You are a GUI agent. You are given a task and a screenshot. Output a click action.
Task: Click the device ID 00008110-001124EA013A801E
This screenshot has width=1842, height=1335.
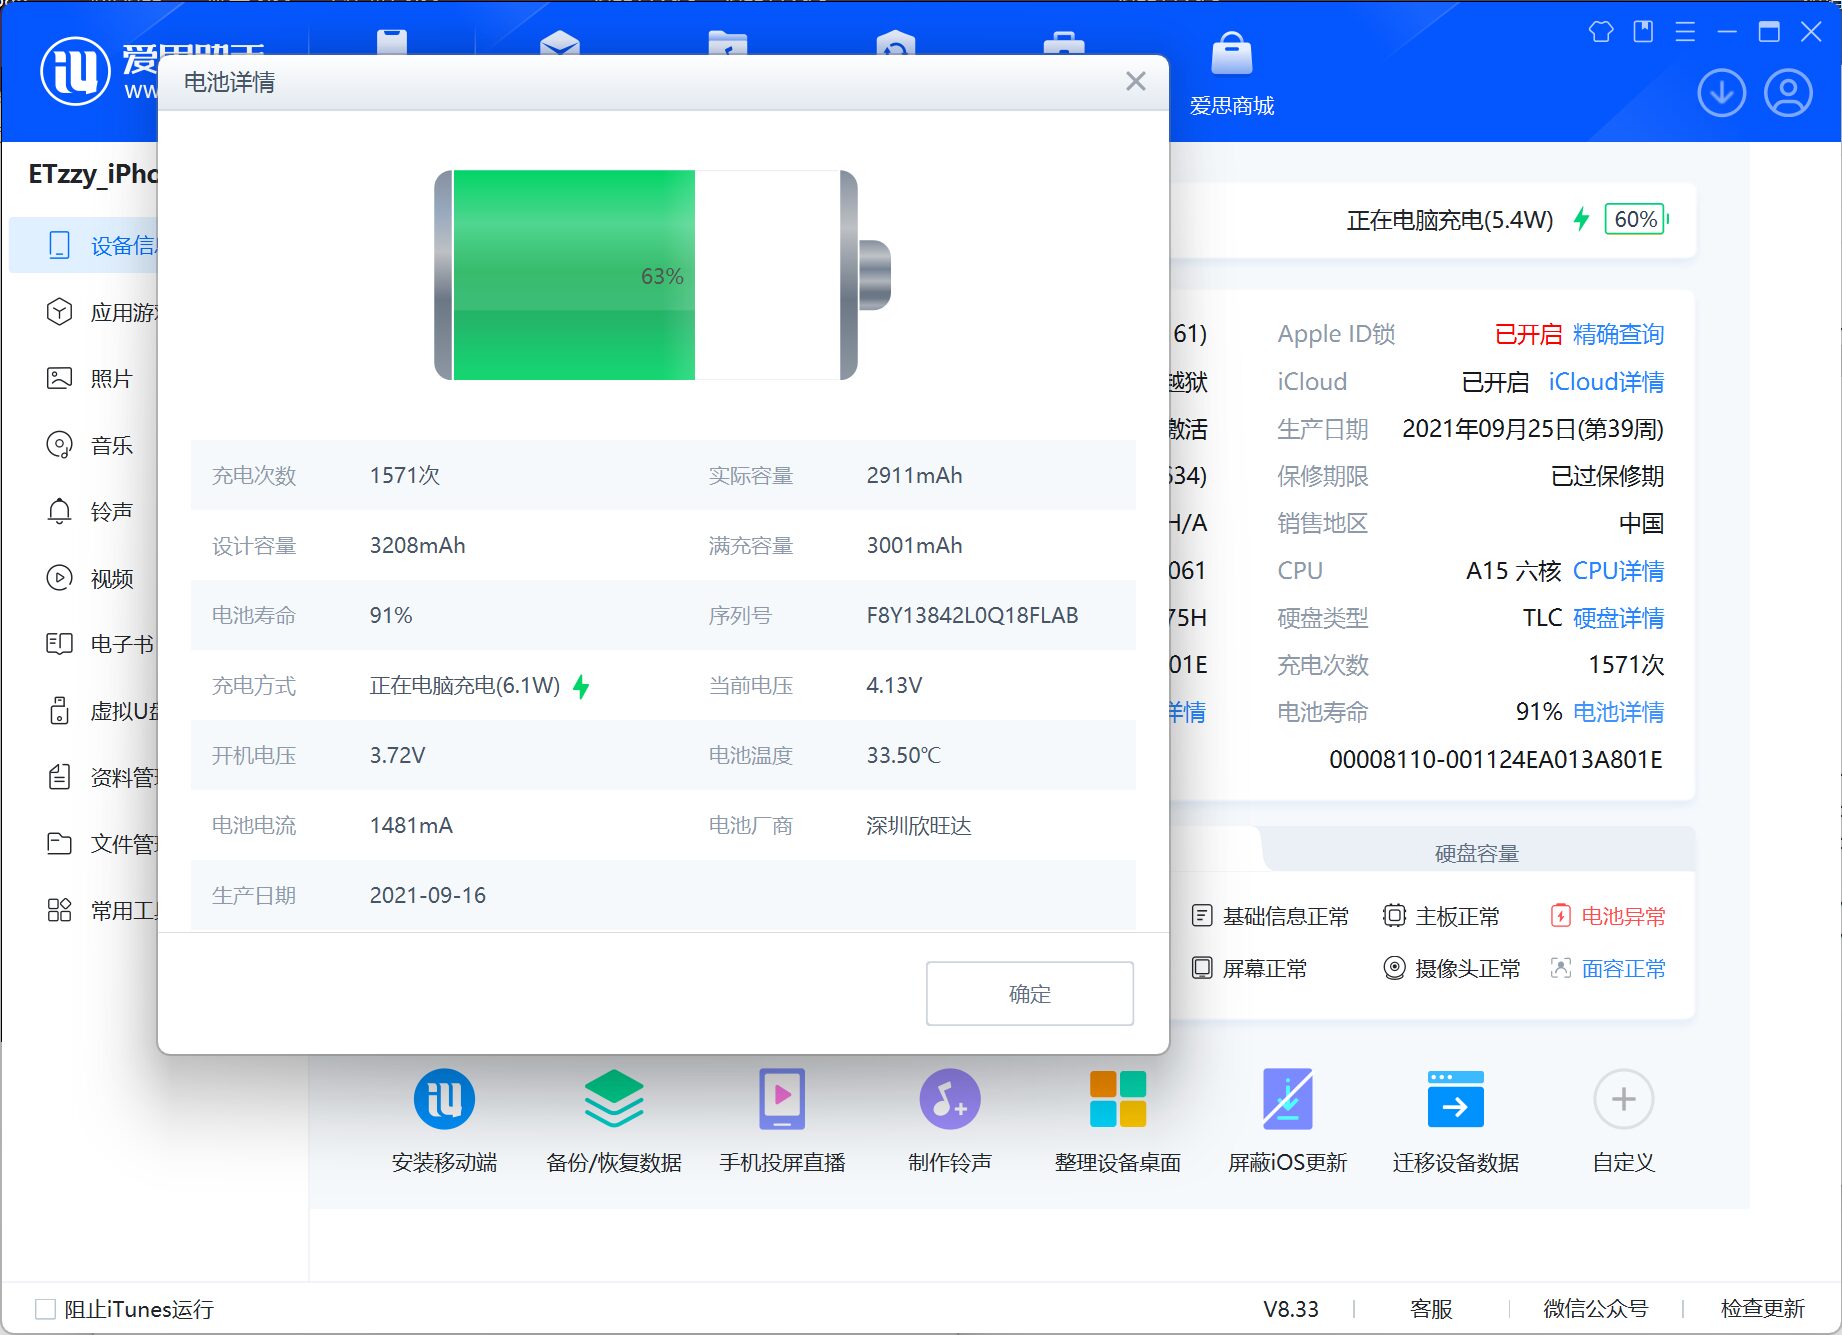point(1495,760)
